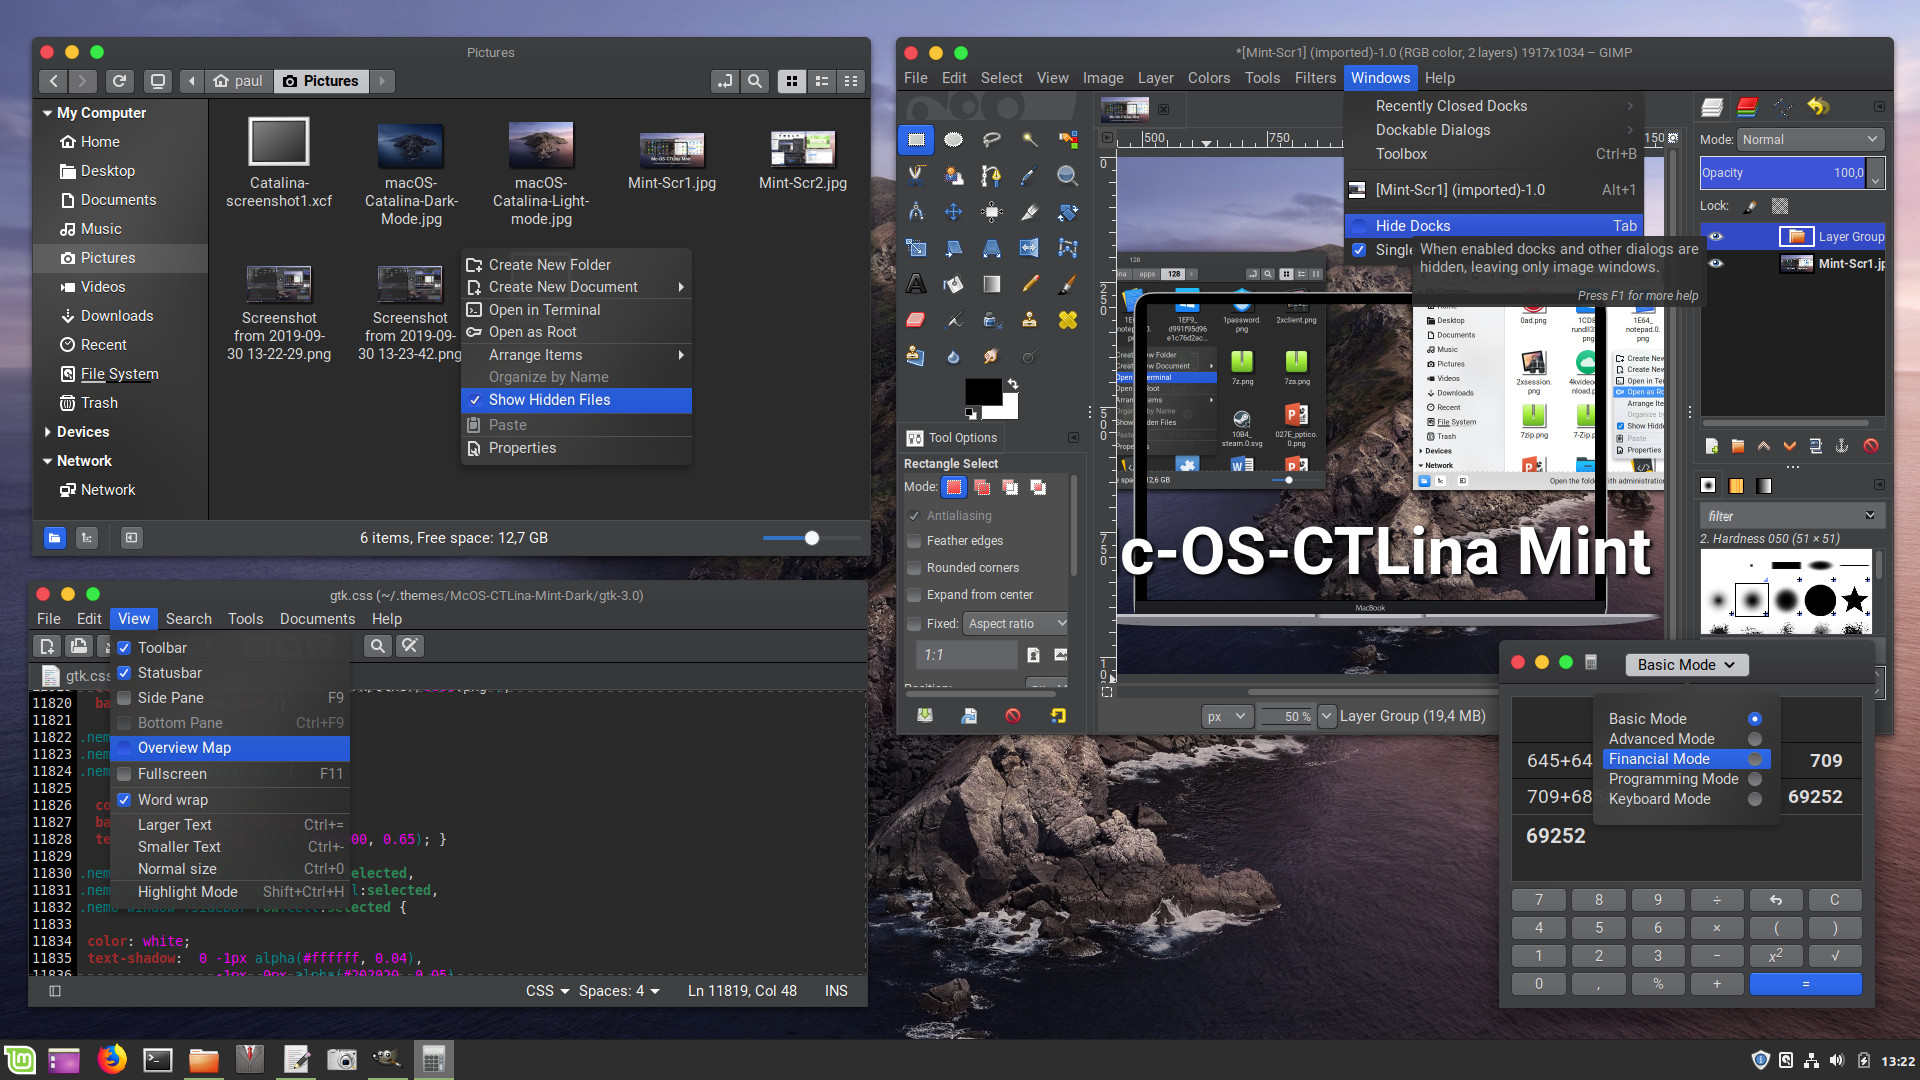Viewport: 1920px width, 1080px height.
Task: Enable the Expand from center checkbox
Action: (914, 595)
